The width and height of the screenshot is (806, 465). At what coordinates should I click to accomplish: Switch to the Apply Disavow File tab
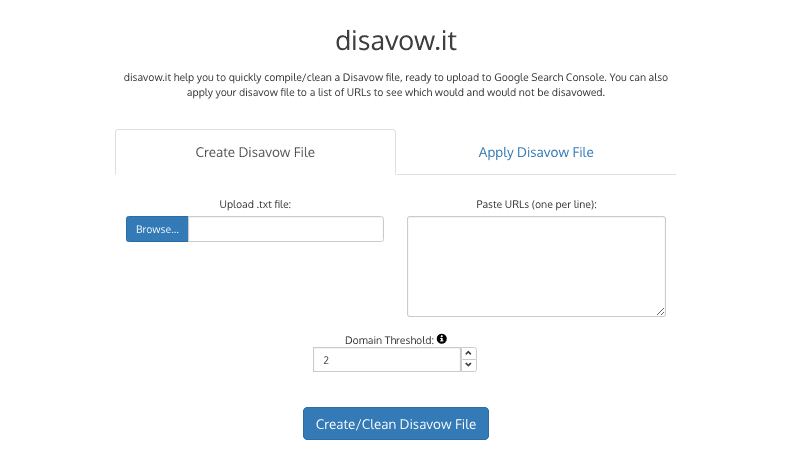[x=535, y=152]
